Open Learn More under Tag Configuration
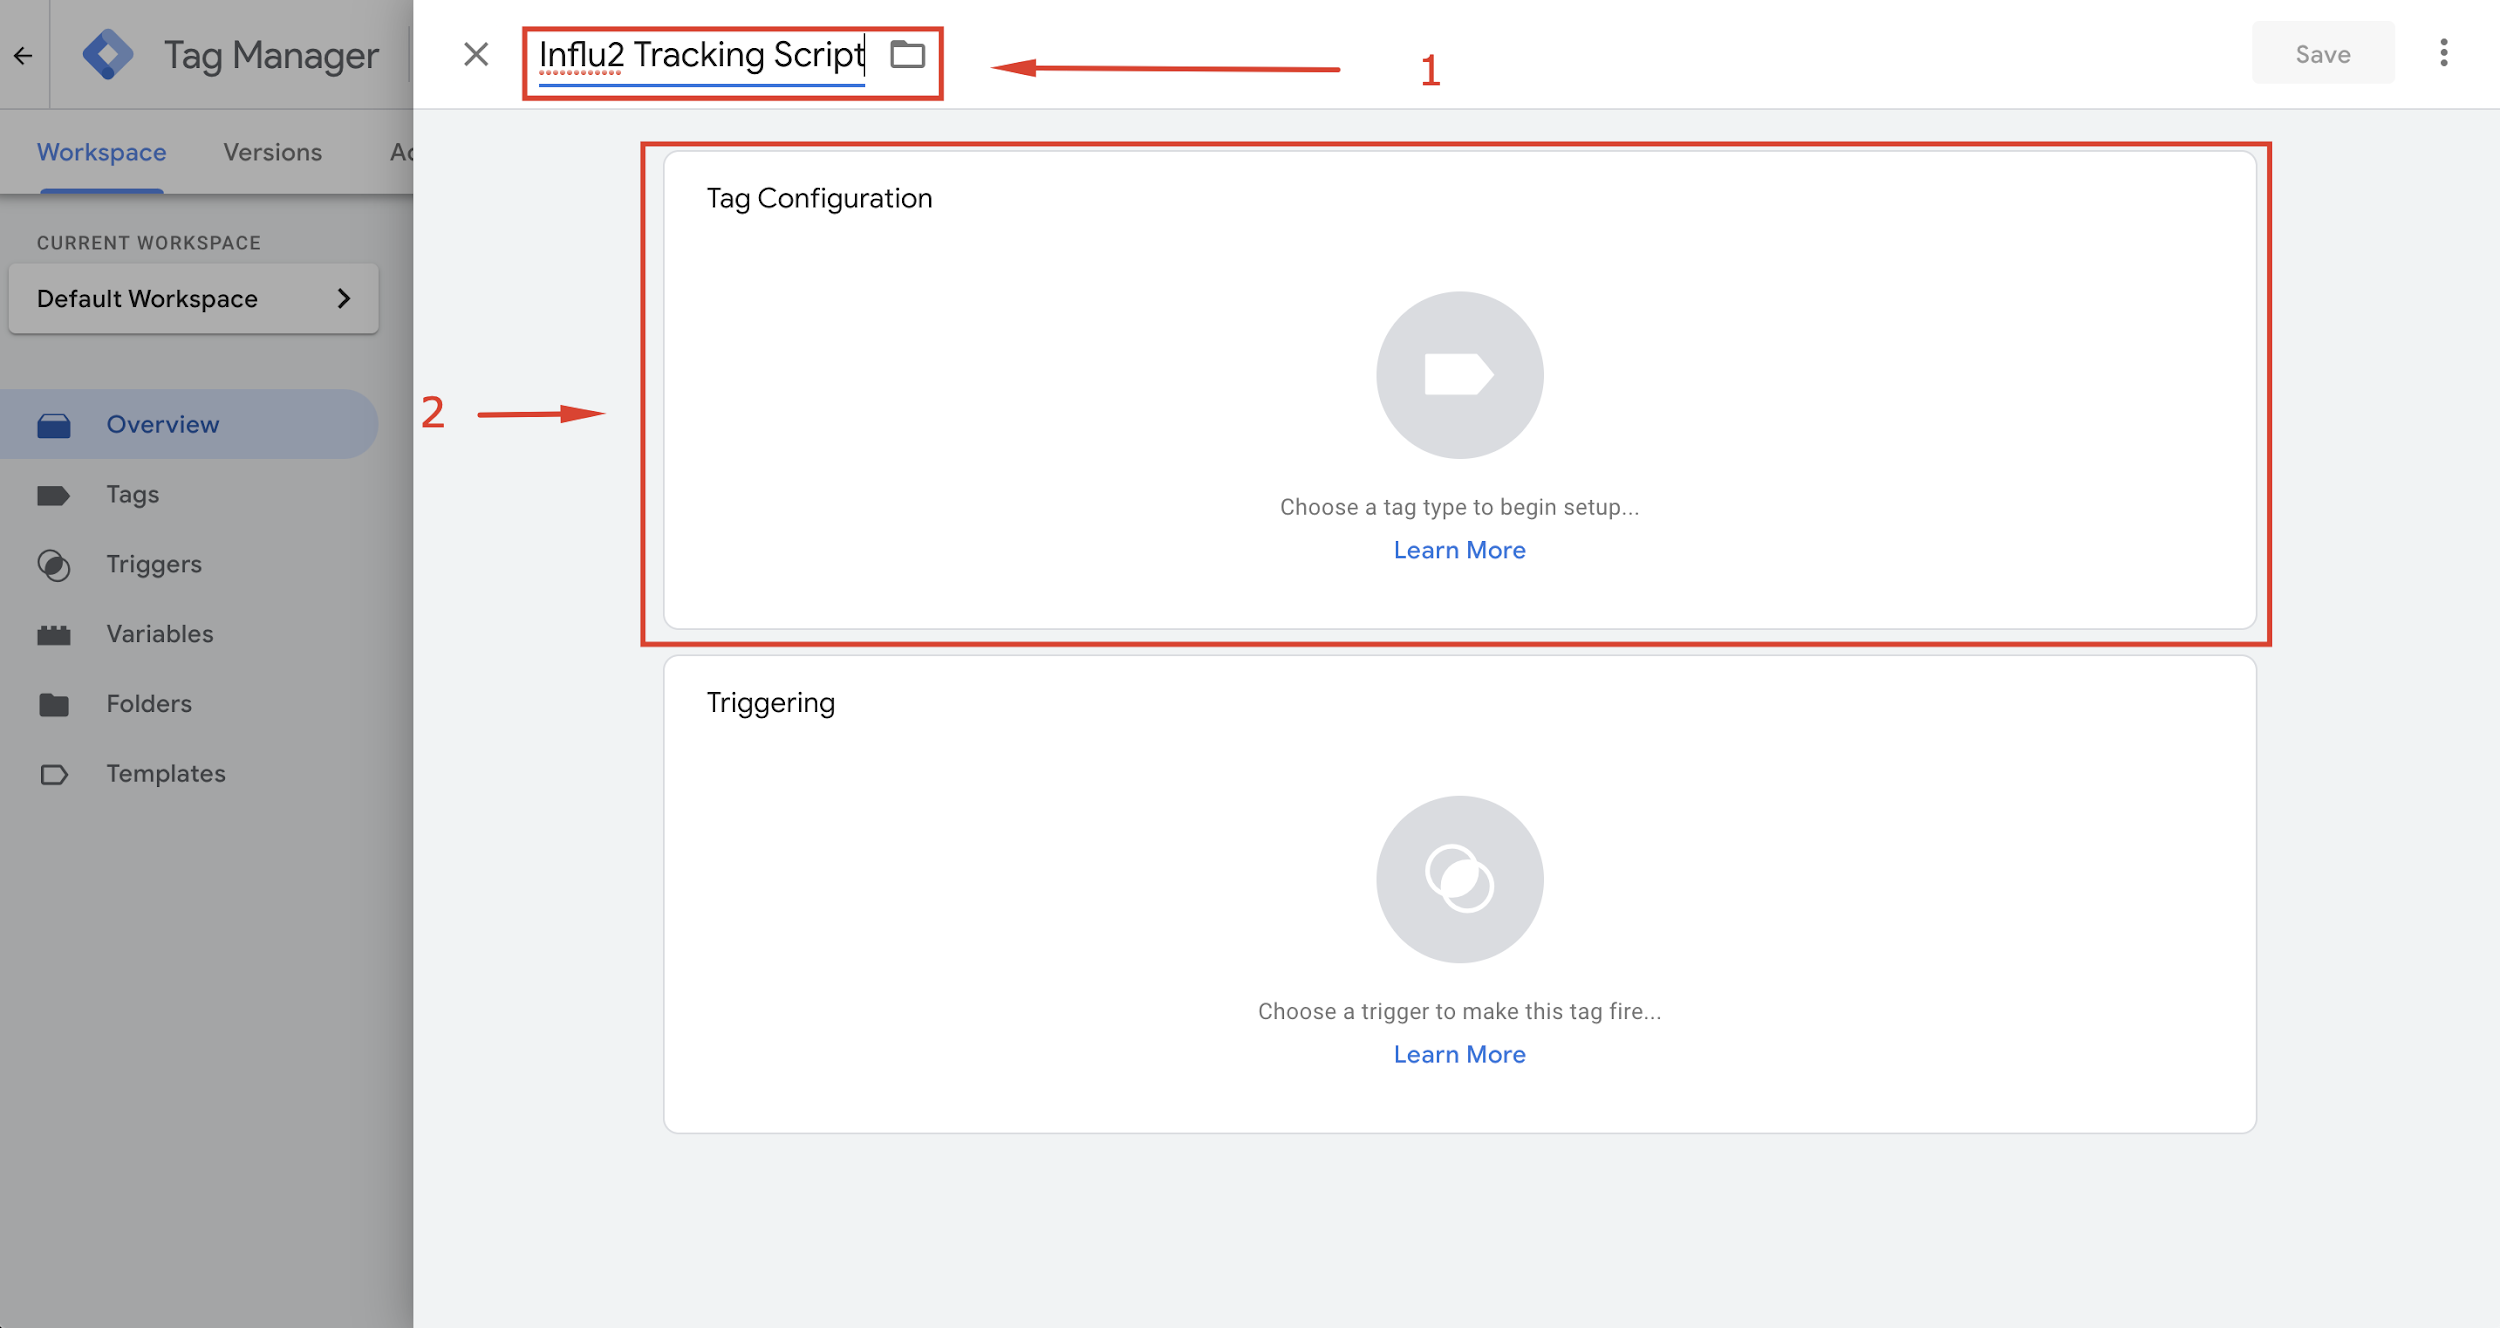The height and width of the screenshot is (1328, 2500). pyautogui.click(x=1459, y=550)
